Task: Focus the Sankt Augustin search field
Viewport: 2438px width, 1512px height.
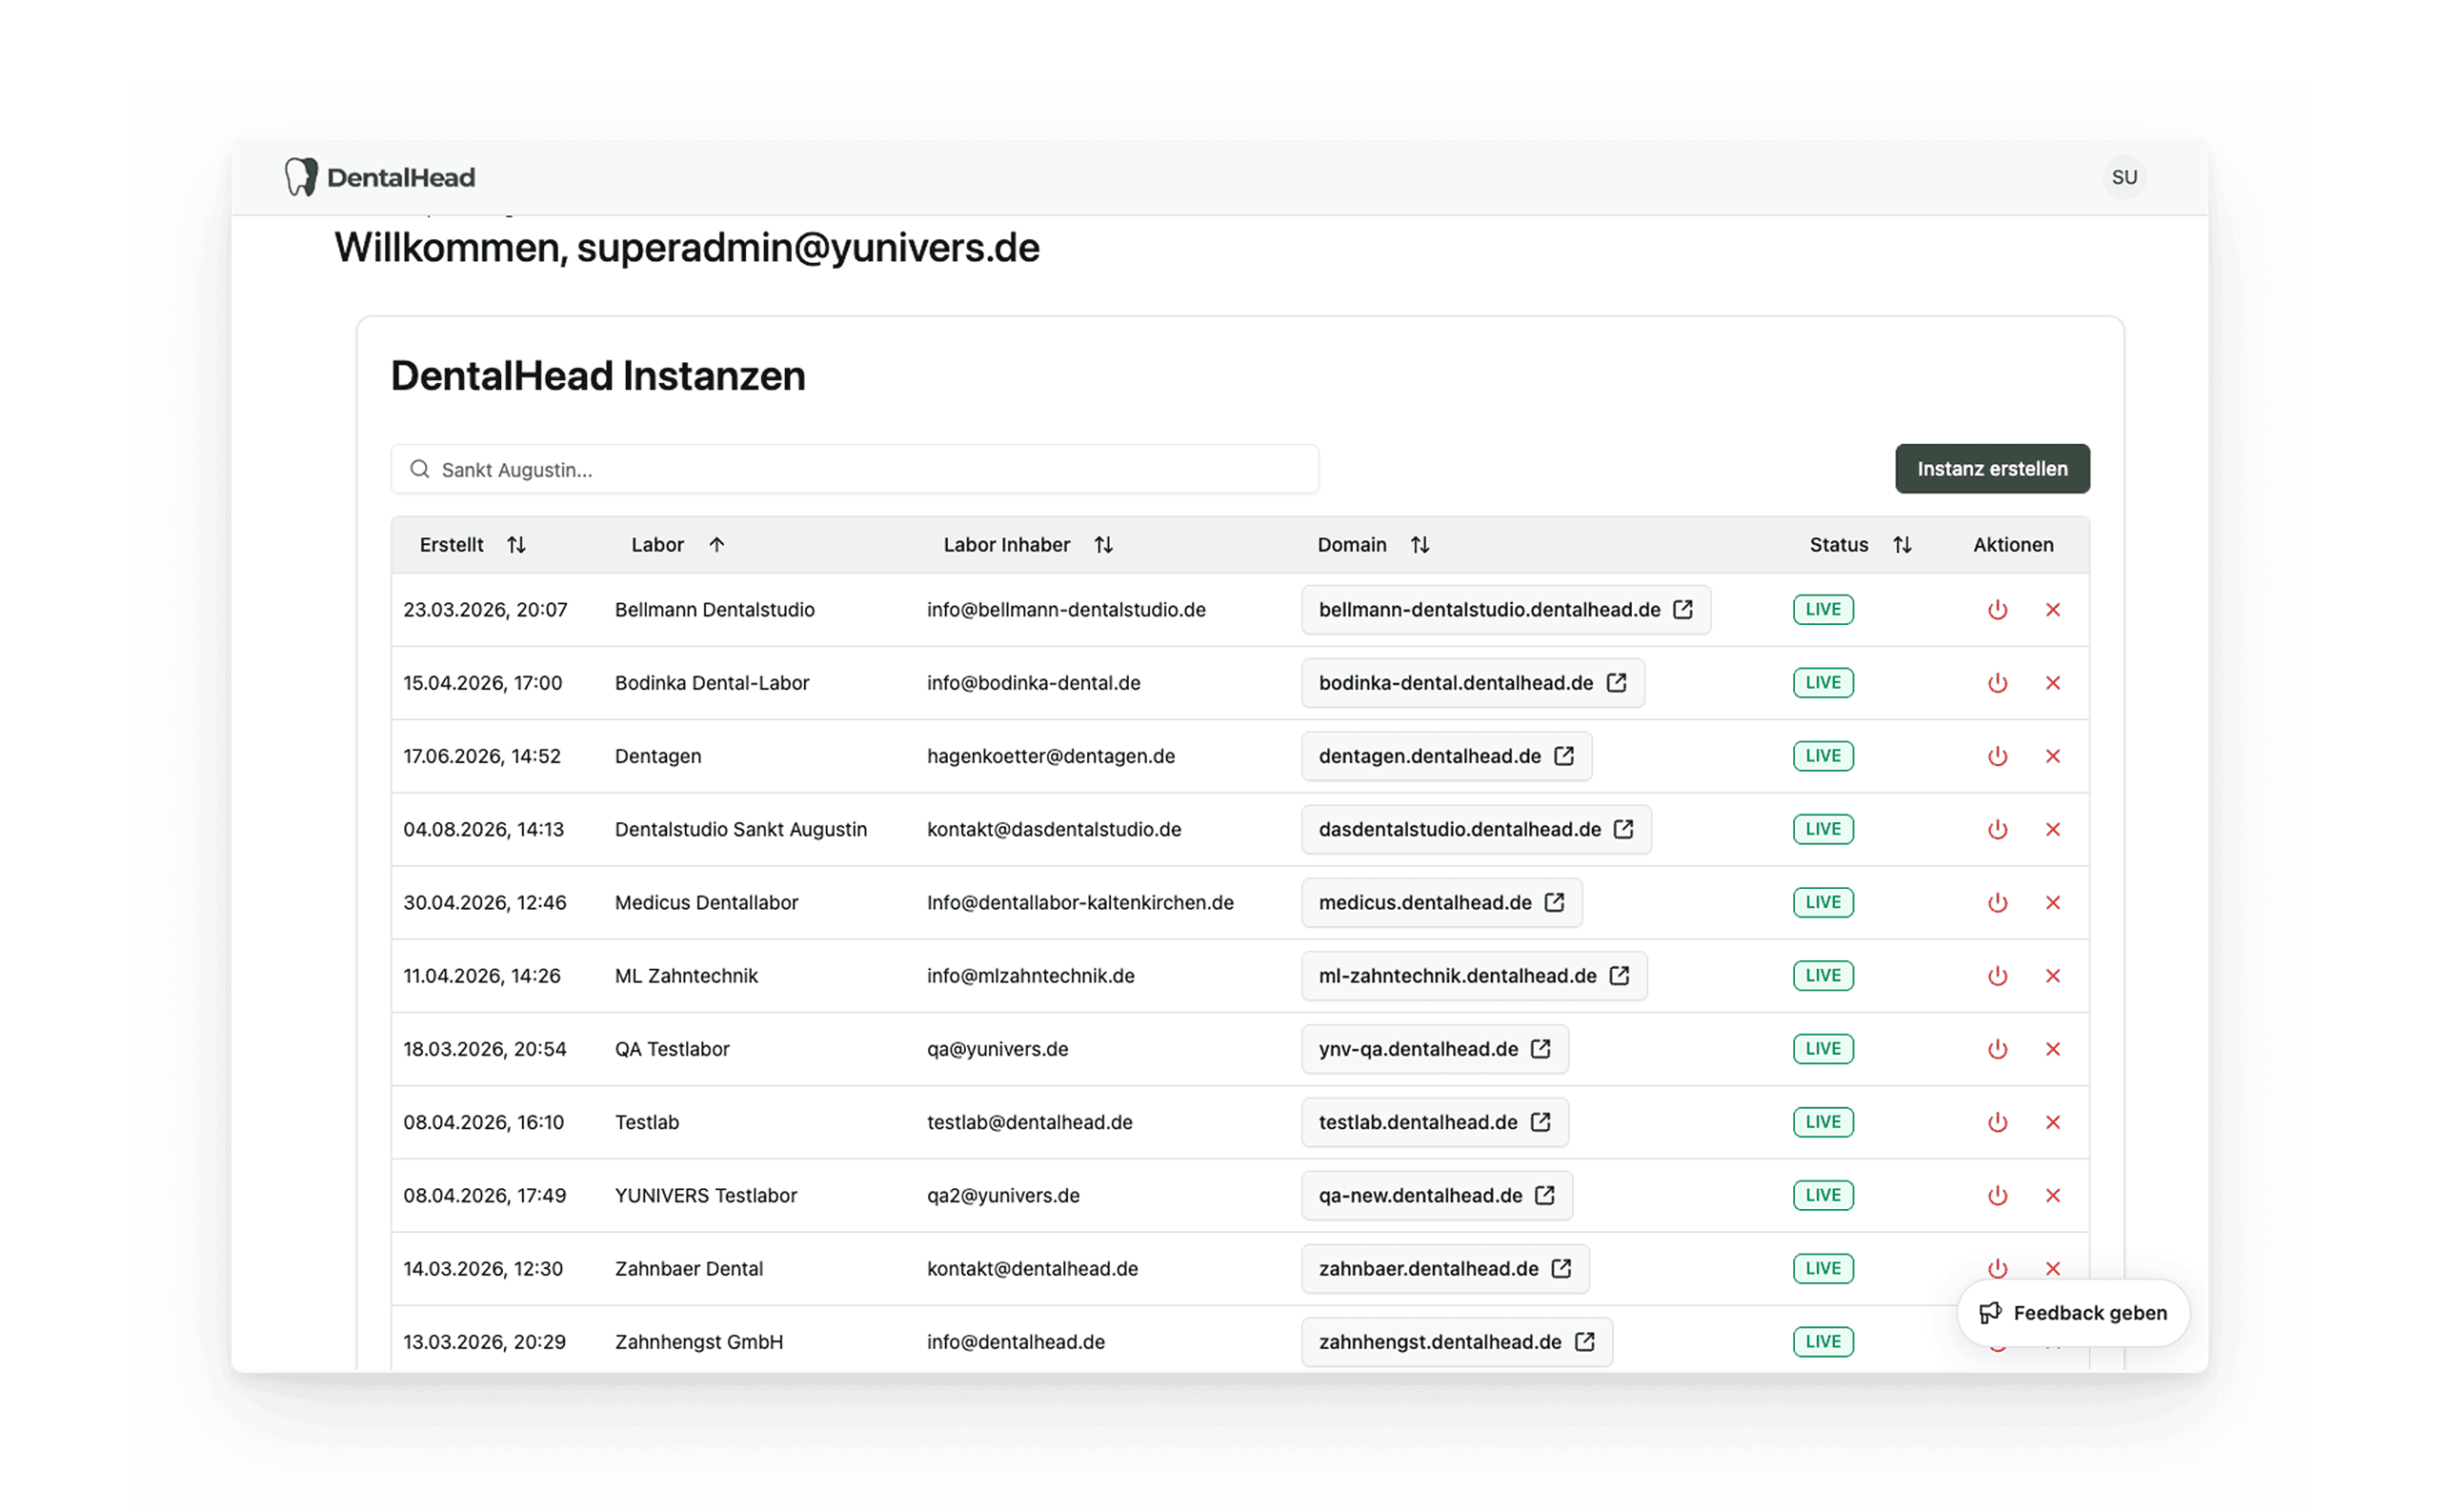Action: [x=854, y=469]
